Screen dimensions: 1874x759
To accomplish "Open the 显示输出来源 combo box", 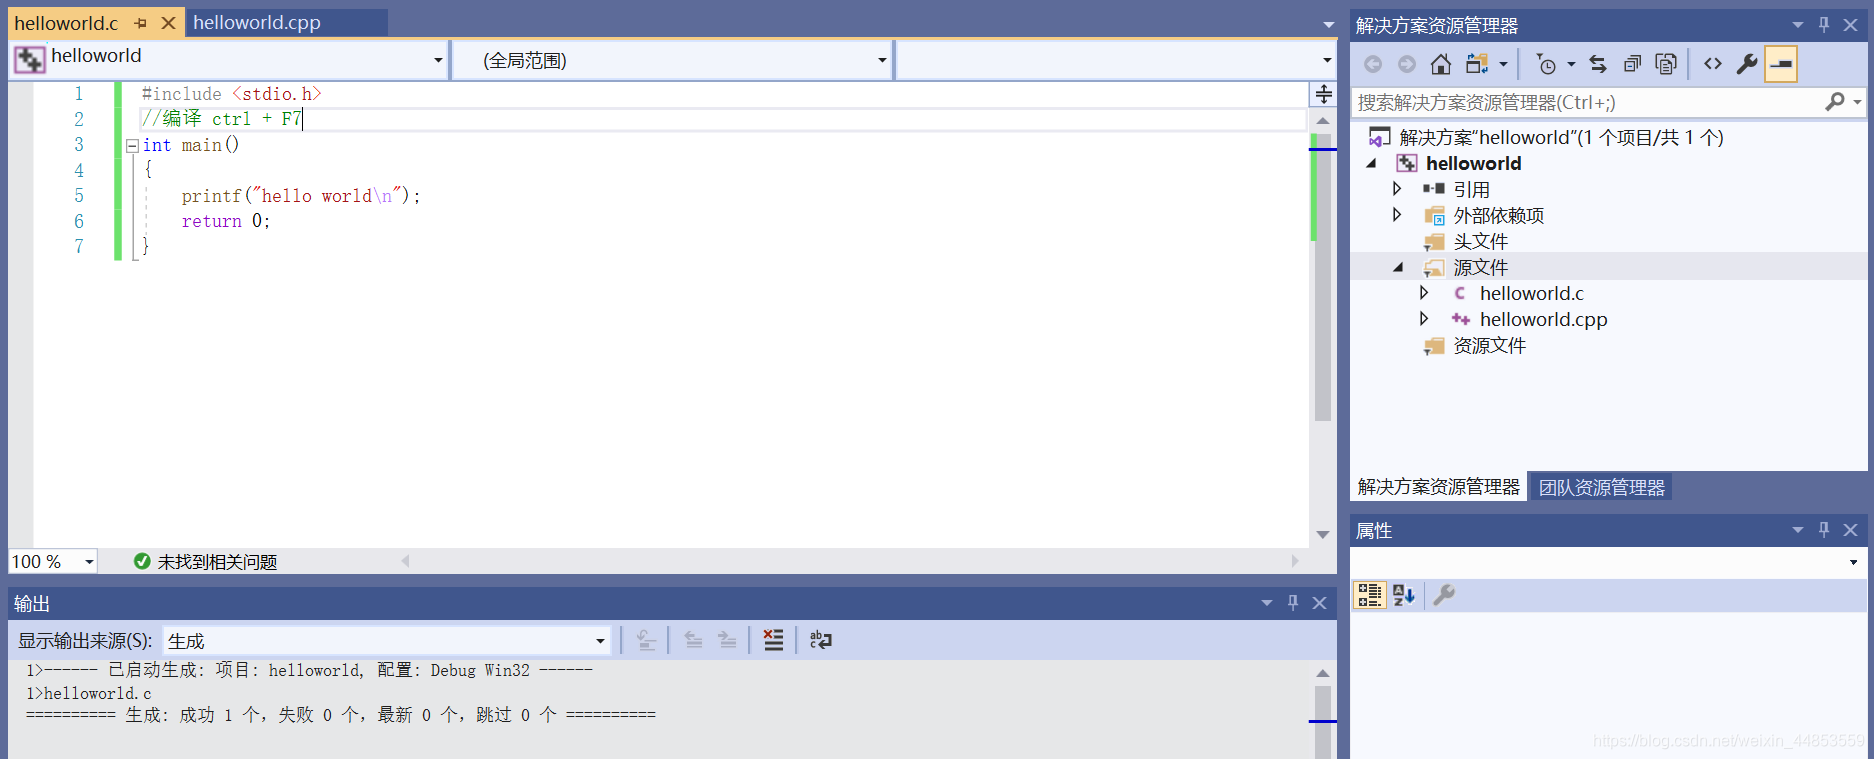I will (387, 640).
